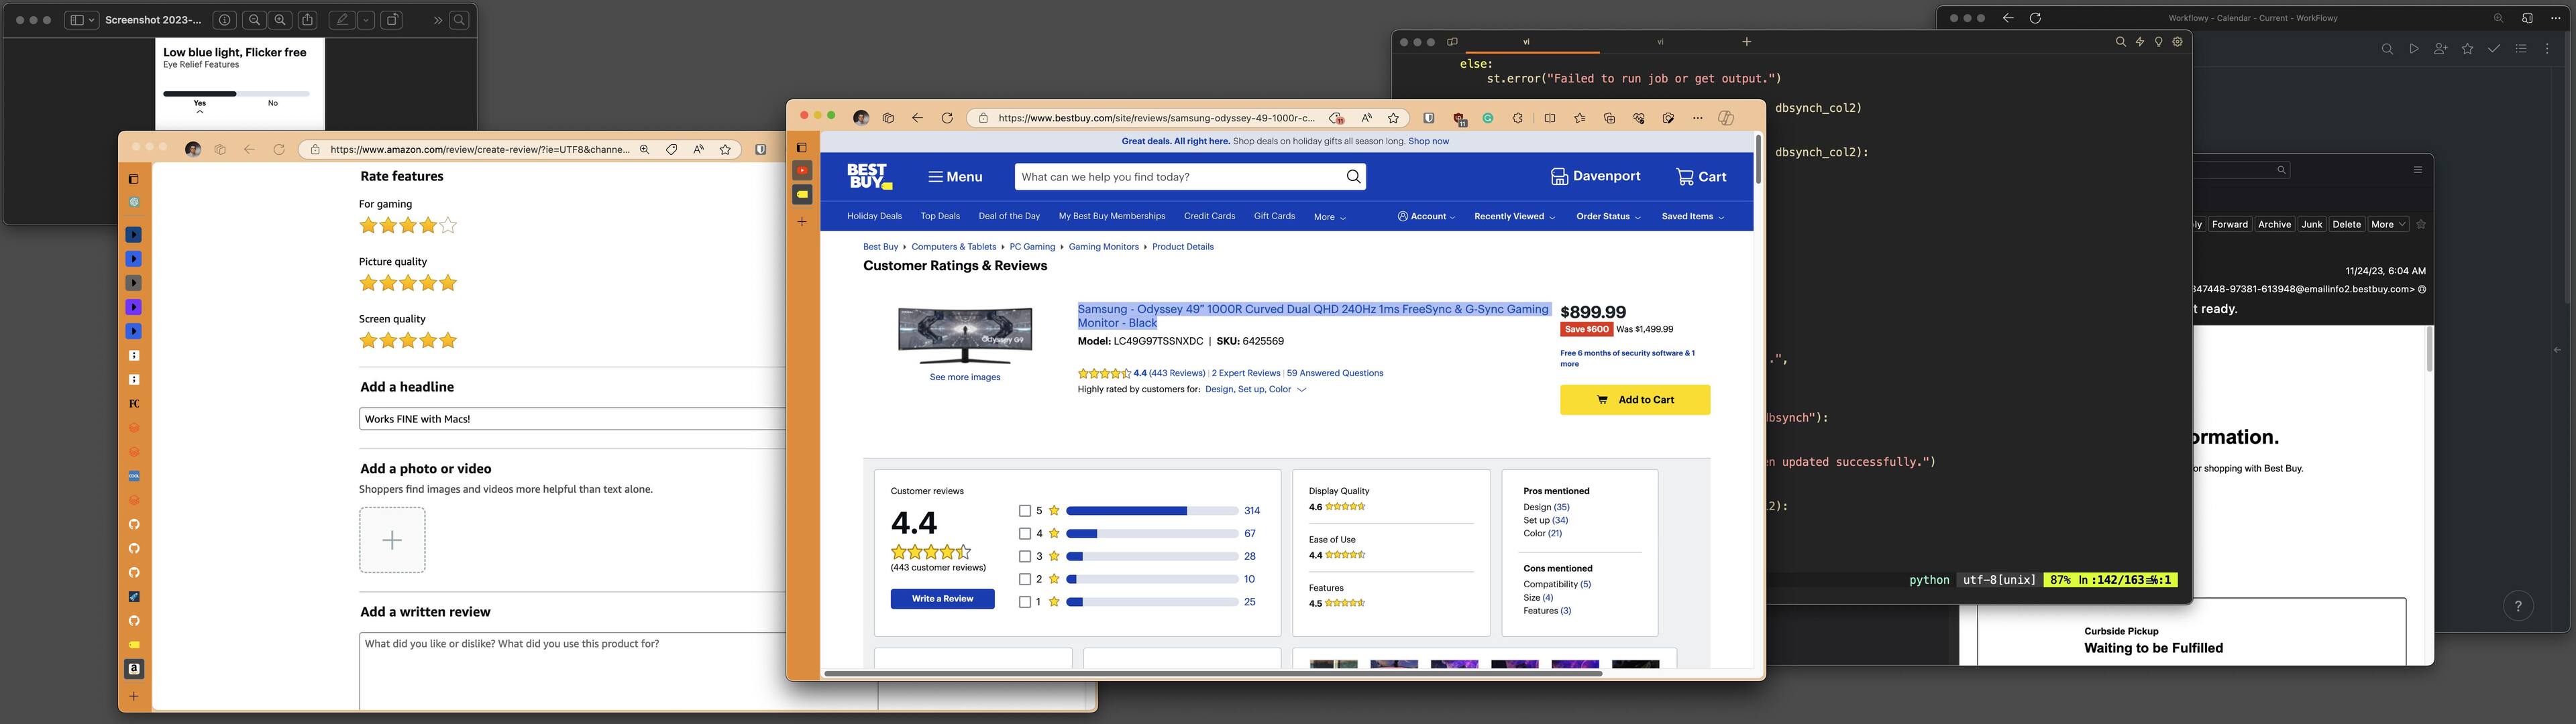Viewport: 2576px width, 724px height.
Task: Check the 5 star reviews filter
Action: point(1024,511)
